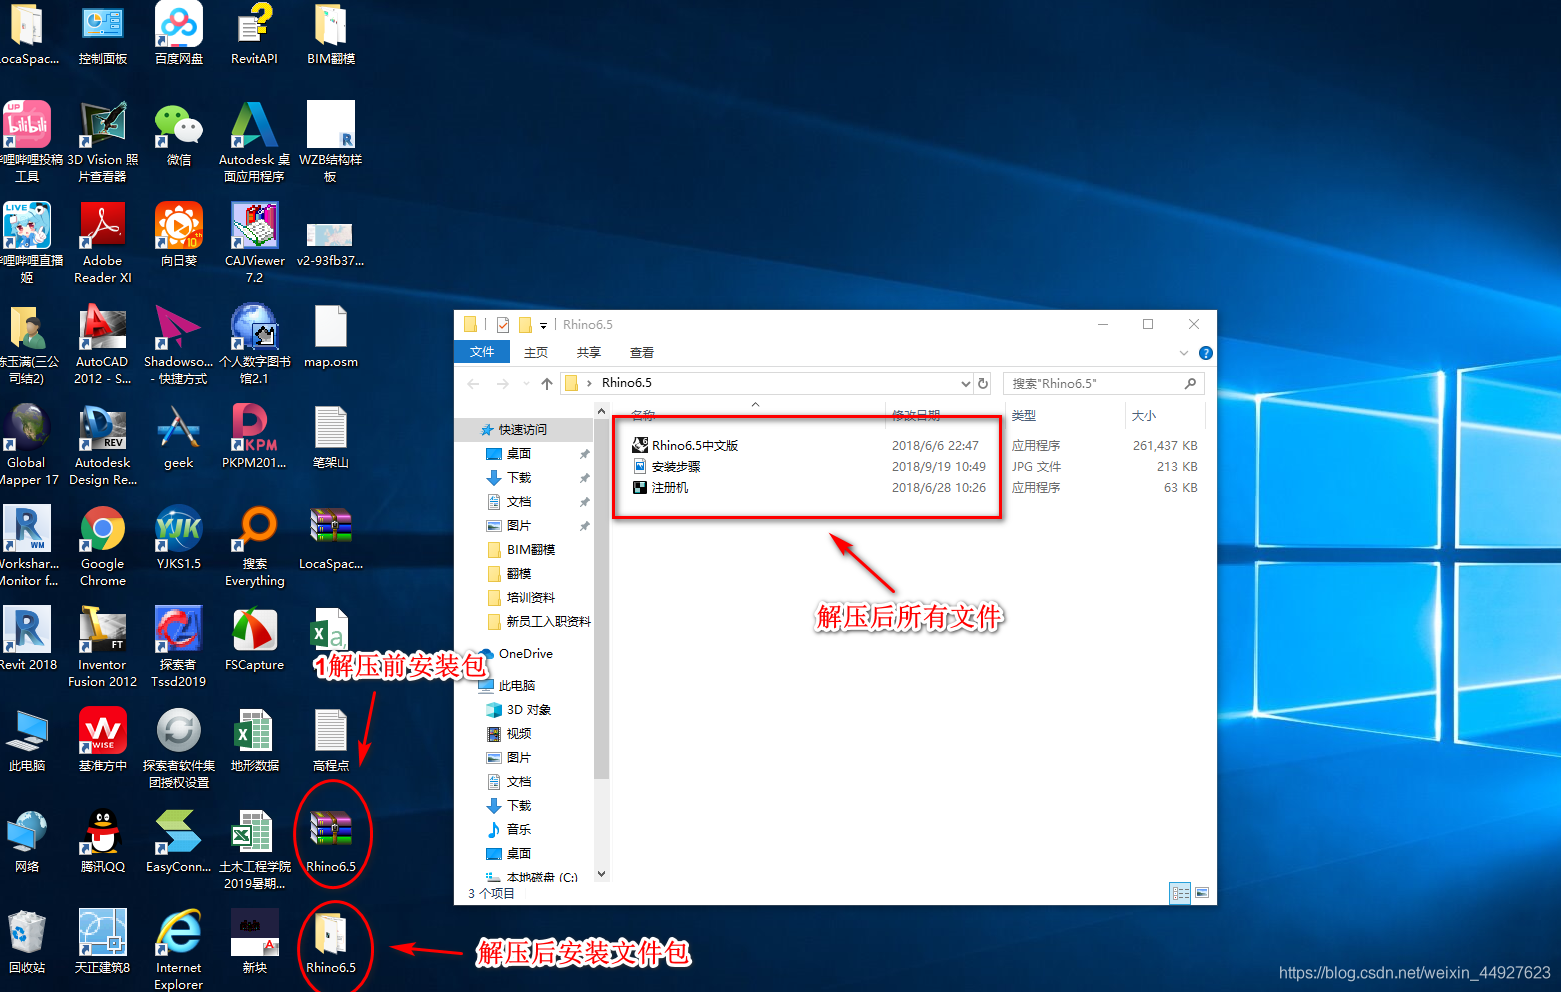Open OneDrive in the navigation pane
The height and width of the screenshot is (992, 1561).
click(524, 653)
